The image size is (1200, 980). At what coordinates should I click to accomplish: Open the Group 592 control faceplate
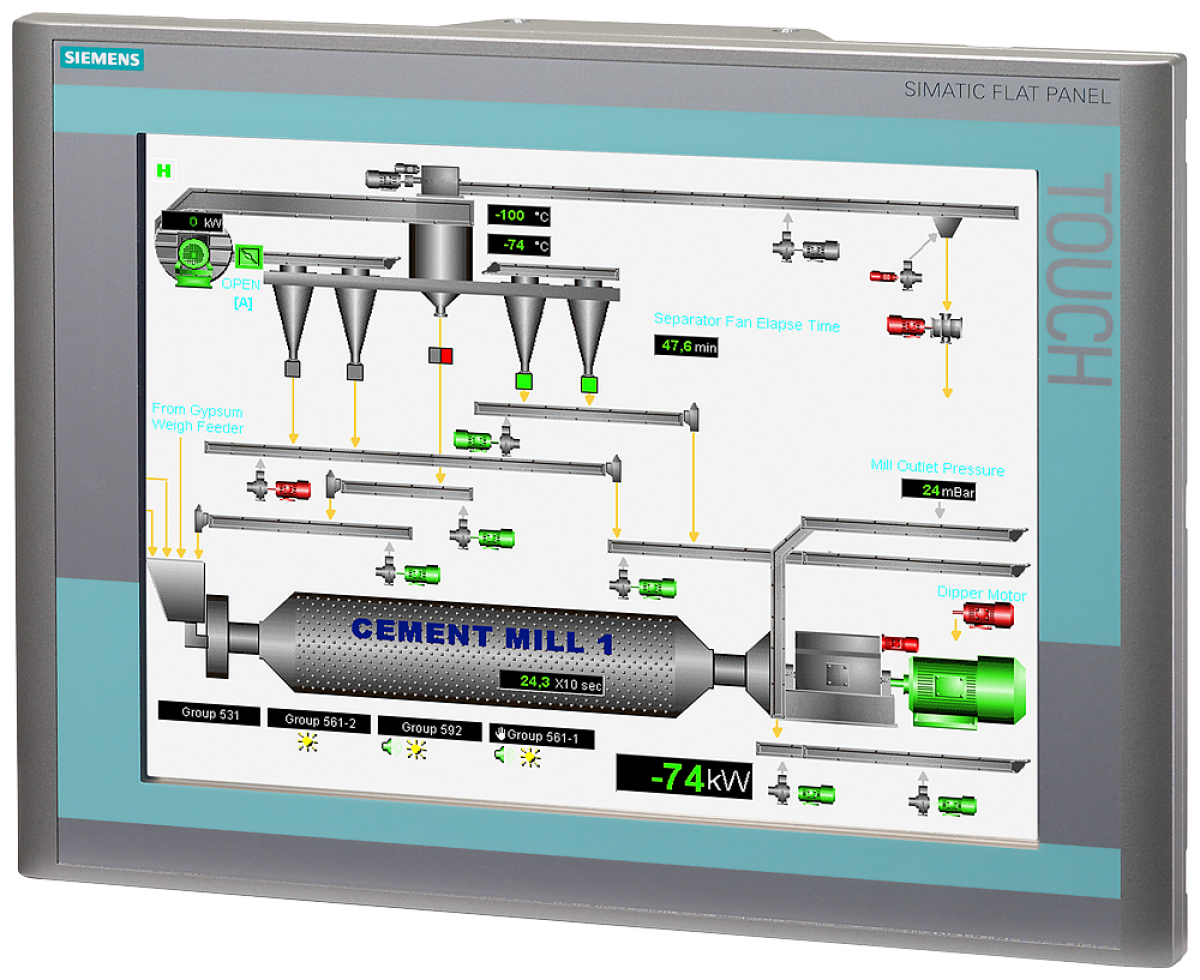tap(430, 729)
